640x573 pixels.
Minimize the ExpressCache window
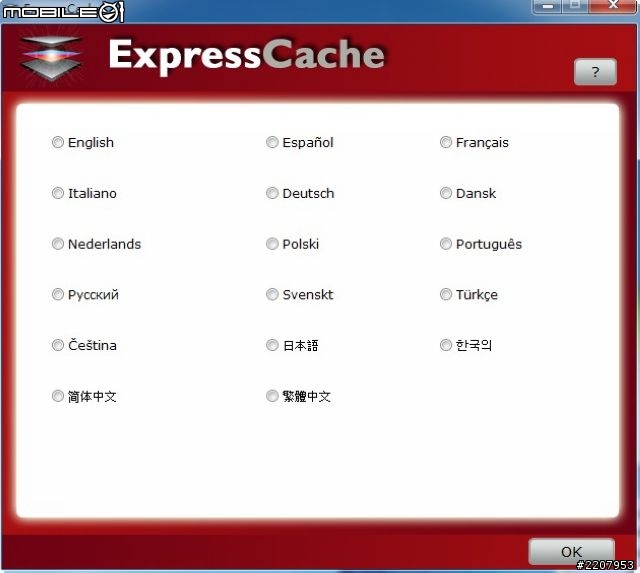point(548,6)
